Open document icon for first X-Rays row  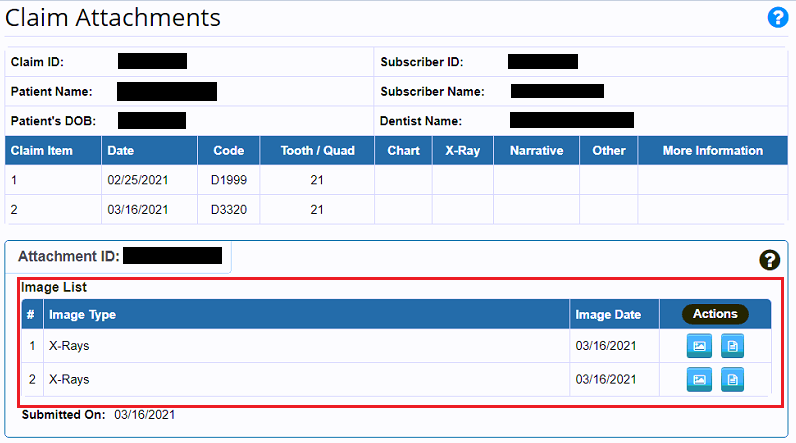(x=733, y=346)
